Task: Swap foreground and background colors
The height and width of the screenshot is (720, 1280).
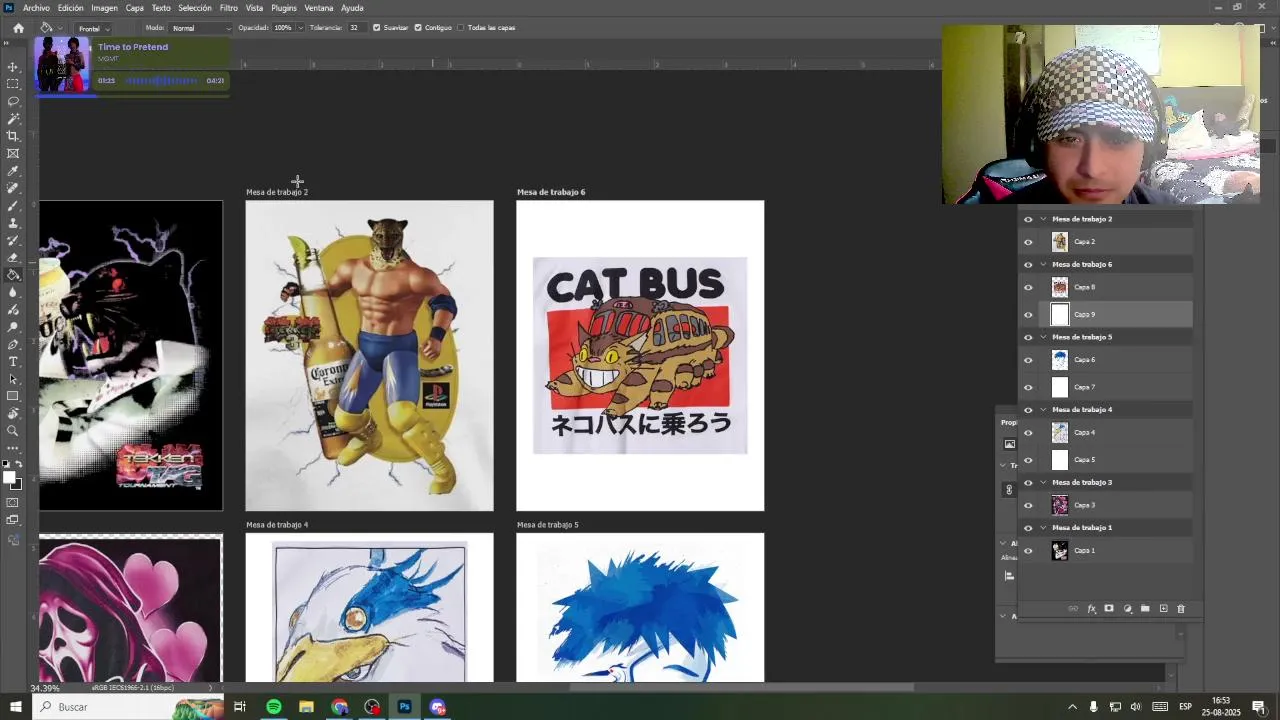Action: (19, 465)
